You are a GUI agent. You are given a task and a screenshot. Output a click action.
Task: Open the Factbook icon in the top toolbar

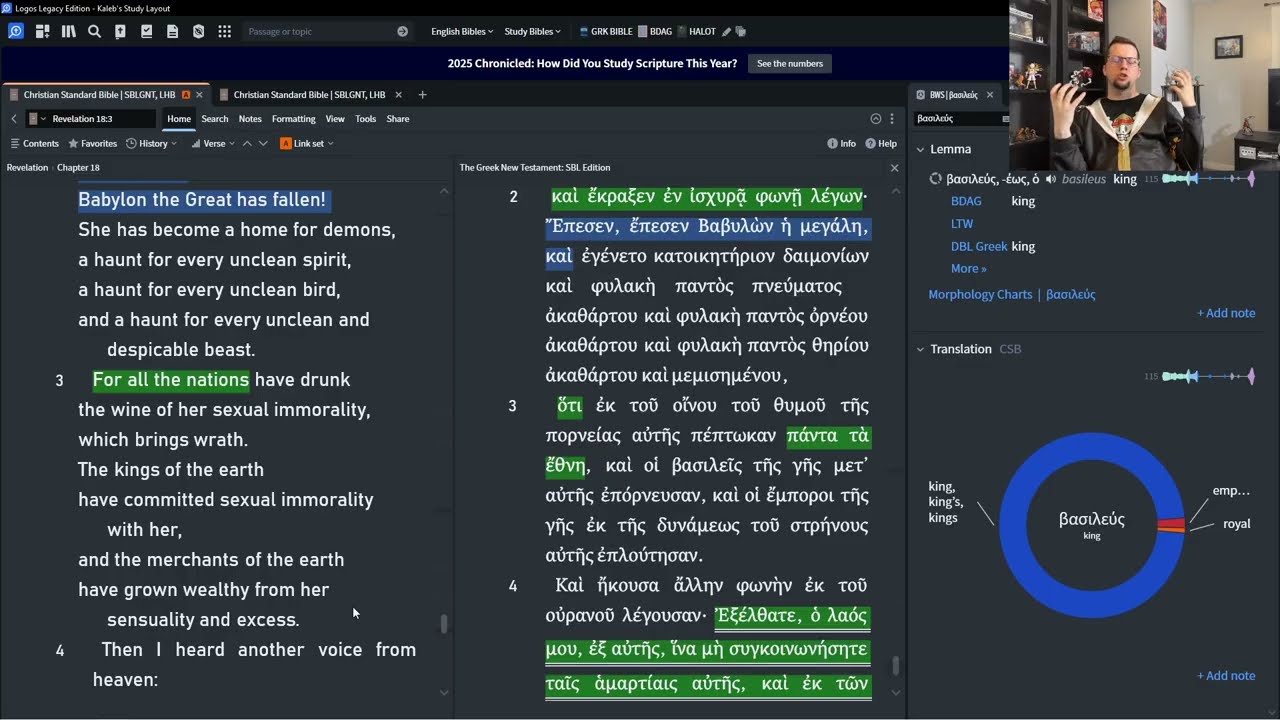[120, 31]
